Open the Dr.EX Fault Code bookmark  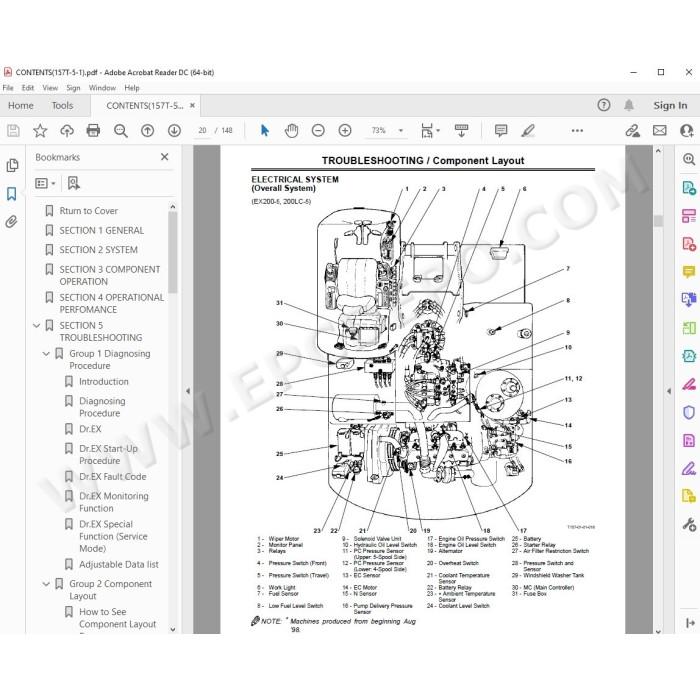(112, 476)
